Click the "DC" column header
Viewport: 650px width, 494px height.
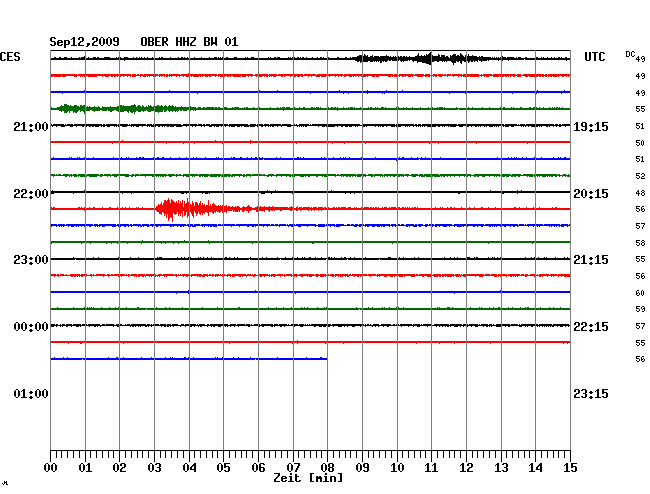[x=630, y=54]
